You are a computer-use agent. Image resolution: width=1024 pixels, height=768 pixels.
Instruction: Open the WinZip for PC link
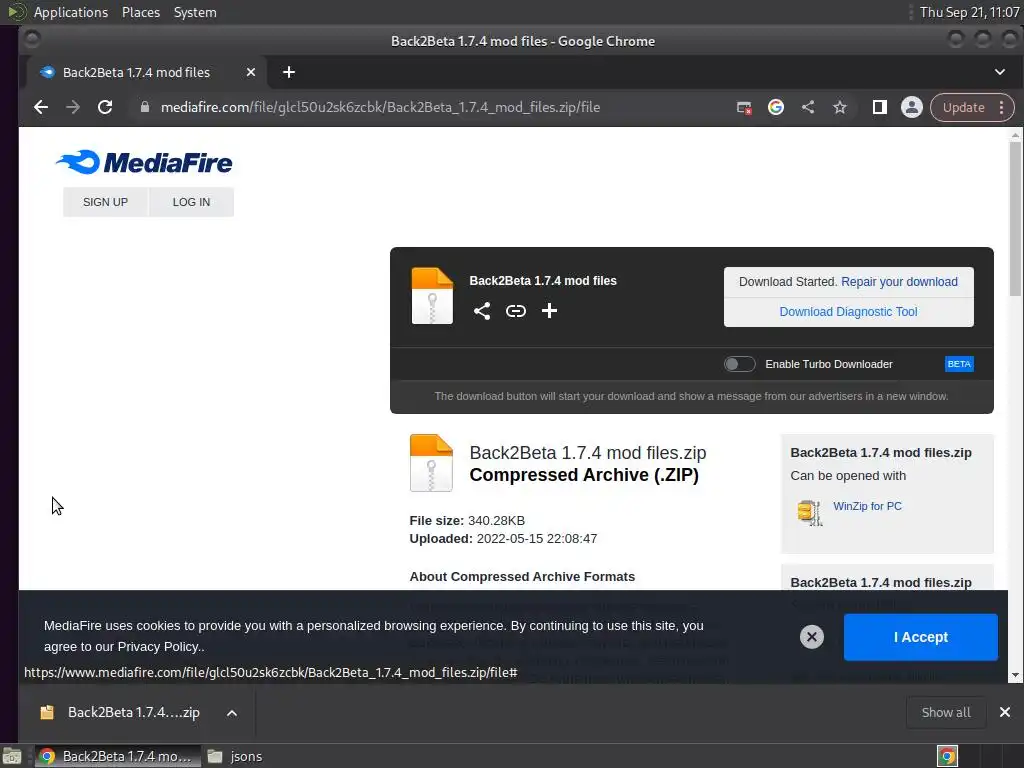(867, 506)
